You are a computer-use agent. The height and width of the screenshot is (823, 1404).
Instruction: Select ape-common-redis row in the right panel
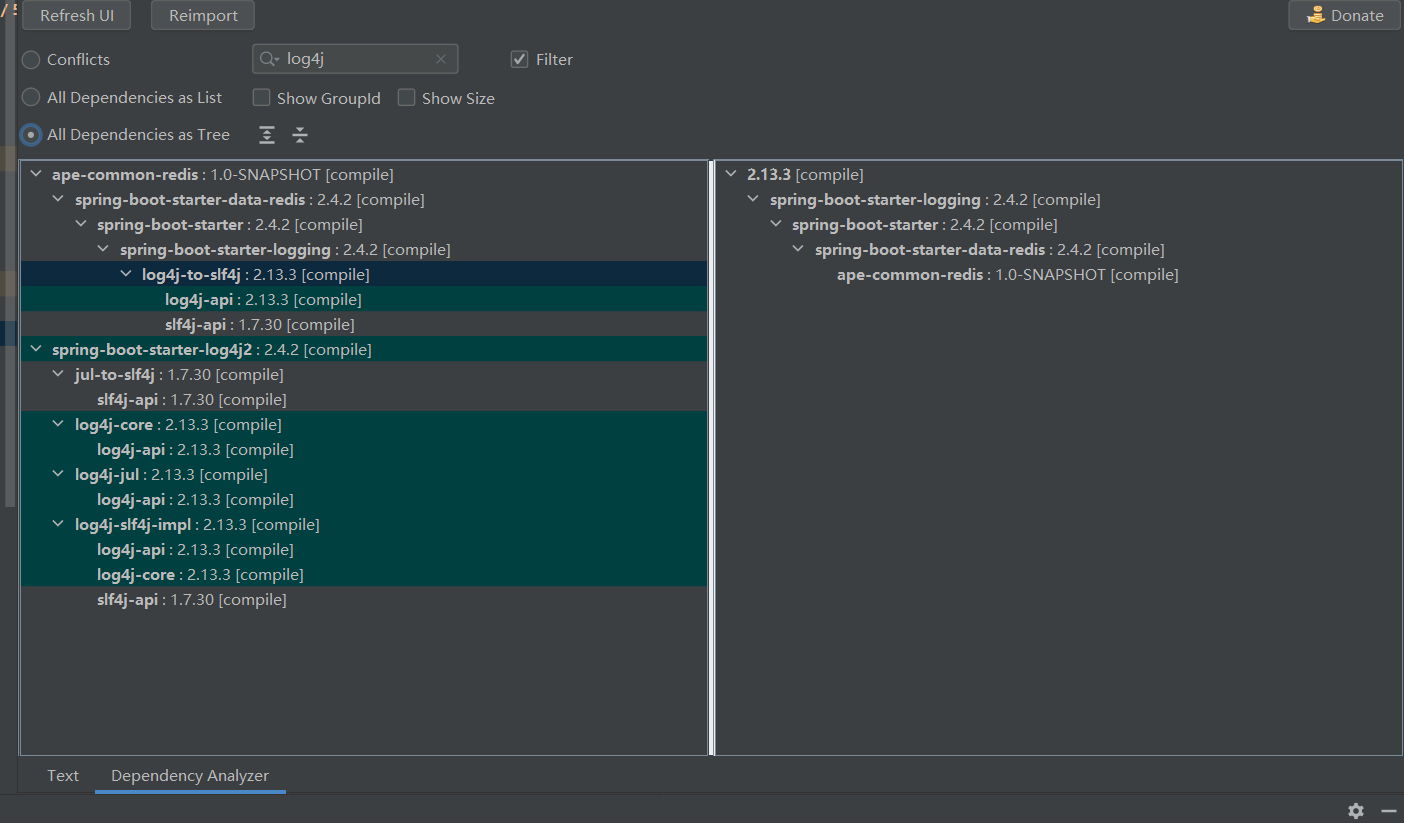[1059, 274]
